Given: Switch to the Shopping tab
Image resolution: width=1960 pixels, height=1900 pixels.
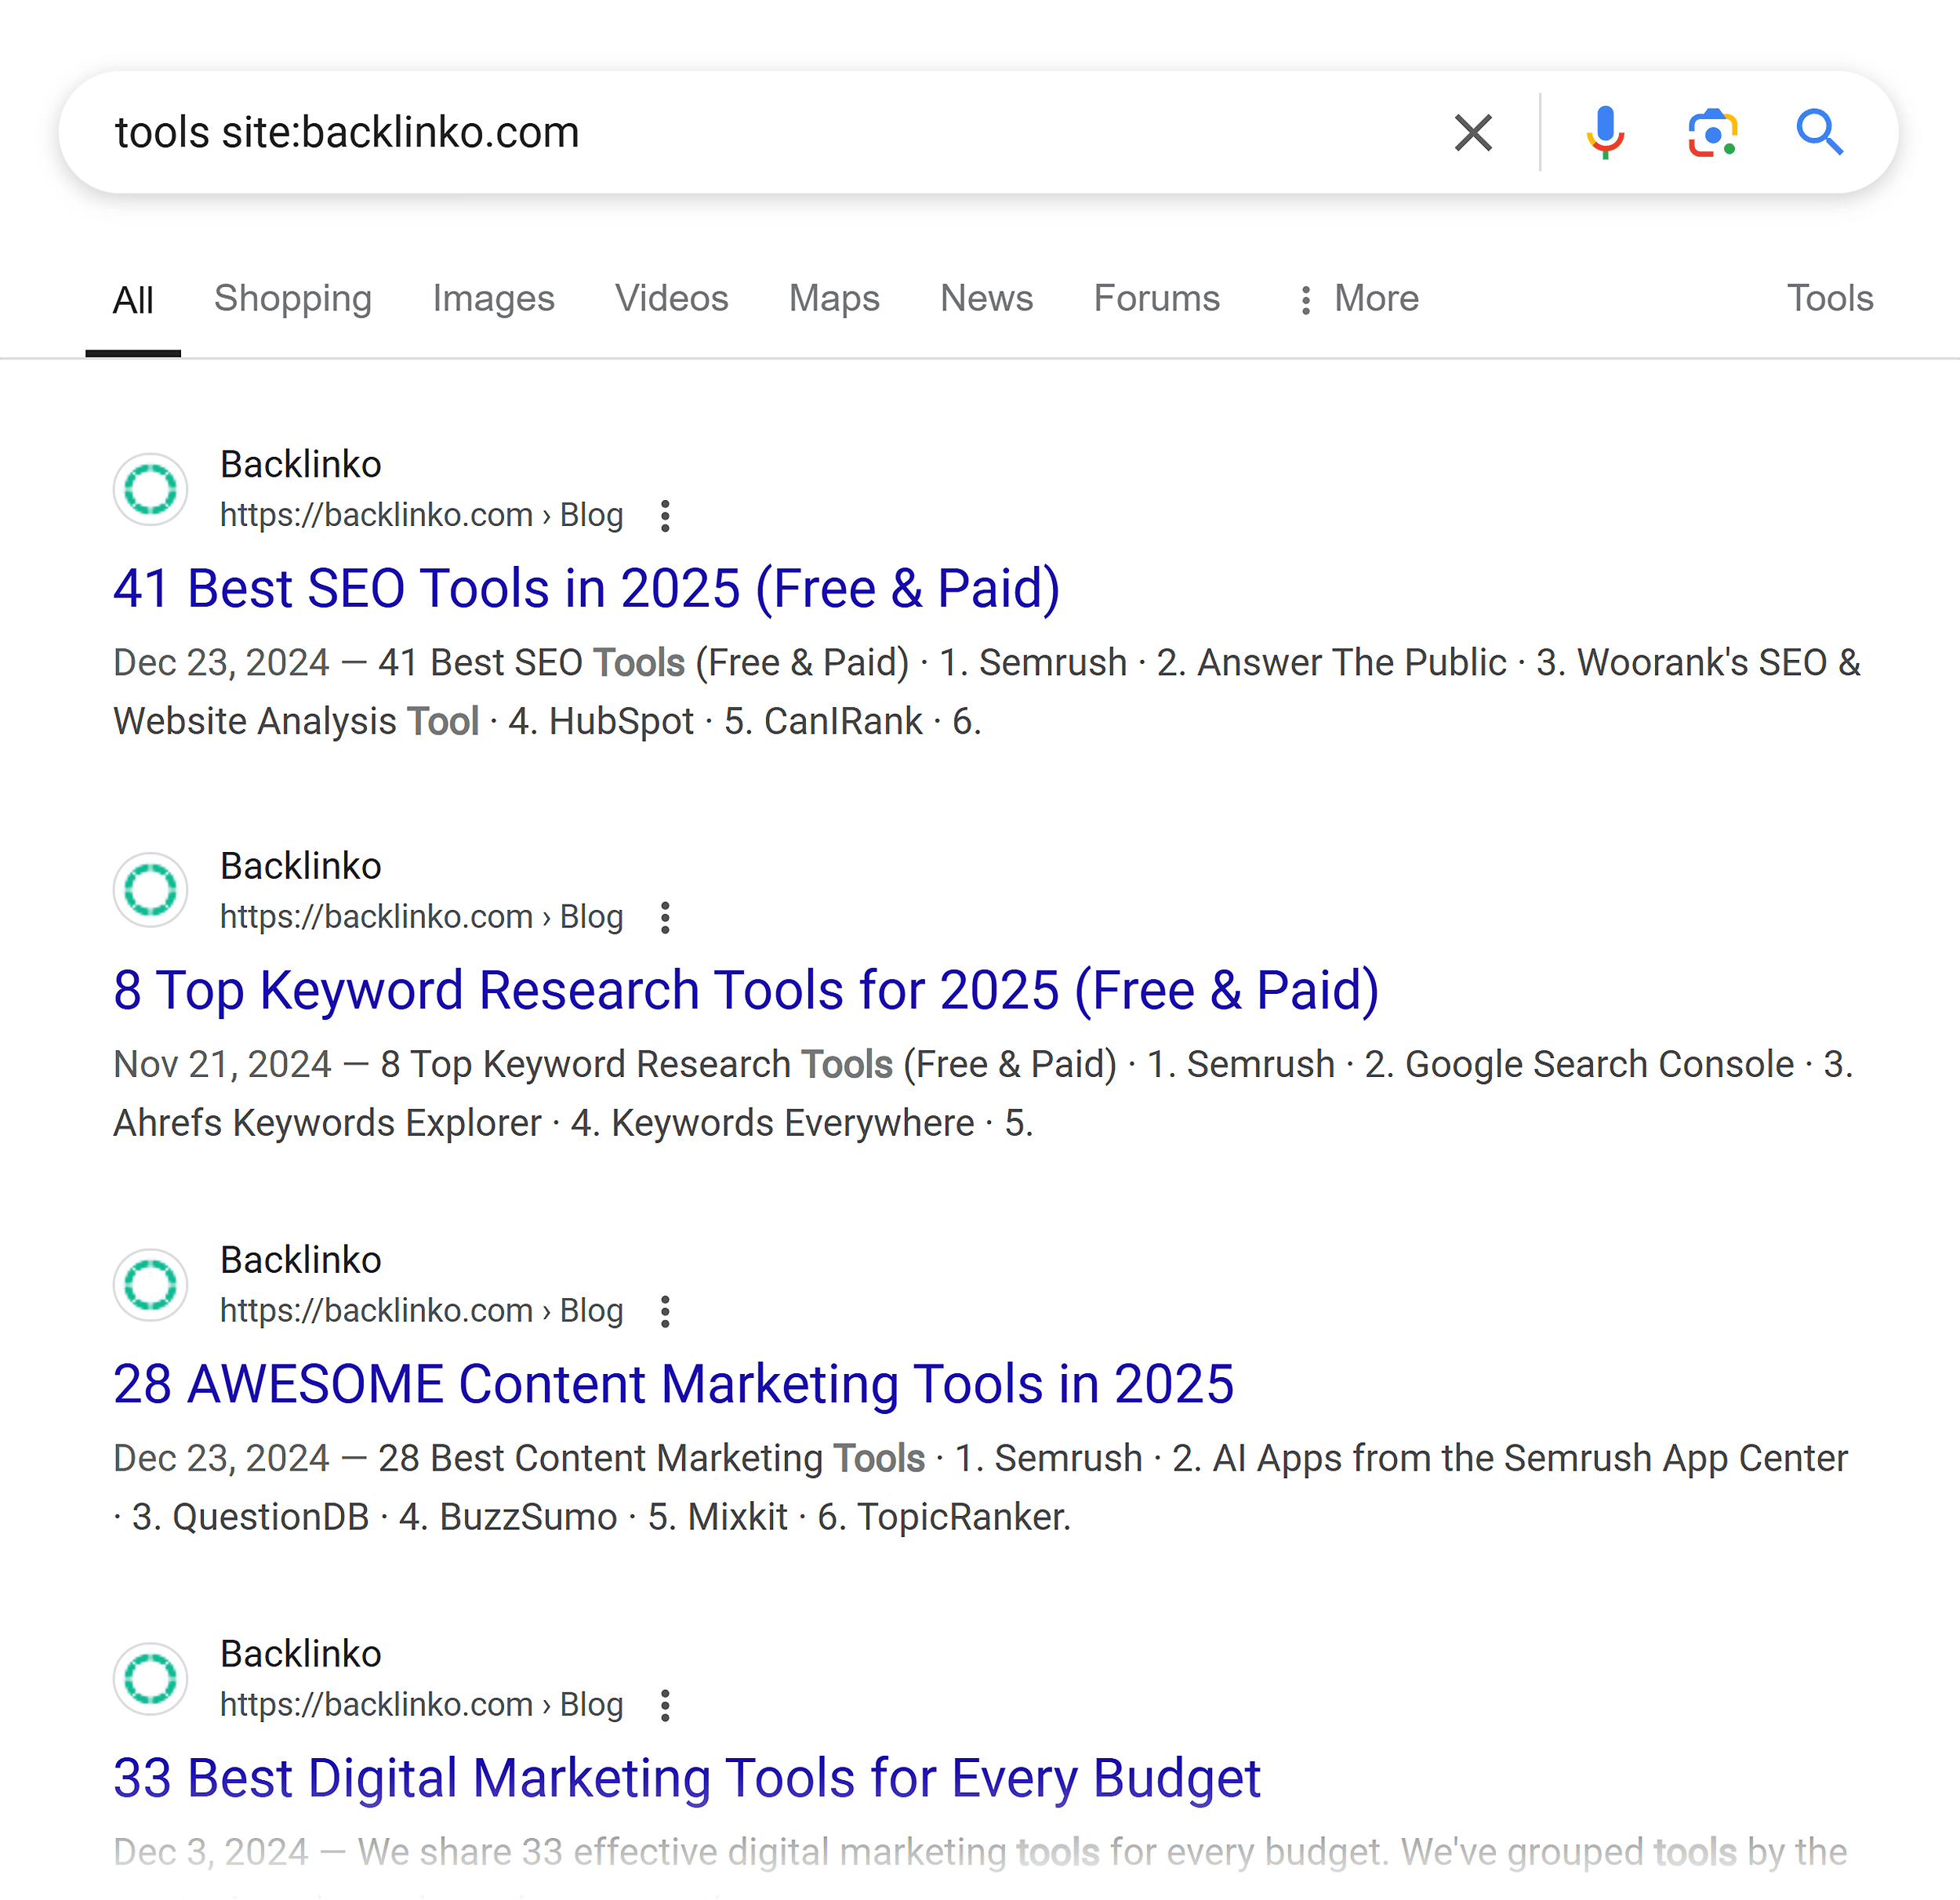Looking at the screenshot, I should (293, 299).
